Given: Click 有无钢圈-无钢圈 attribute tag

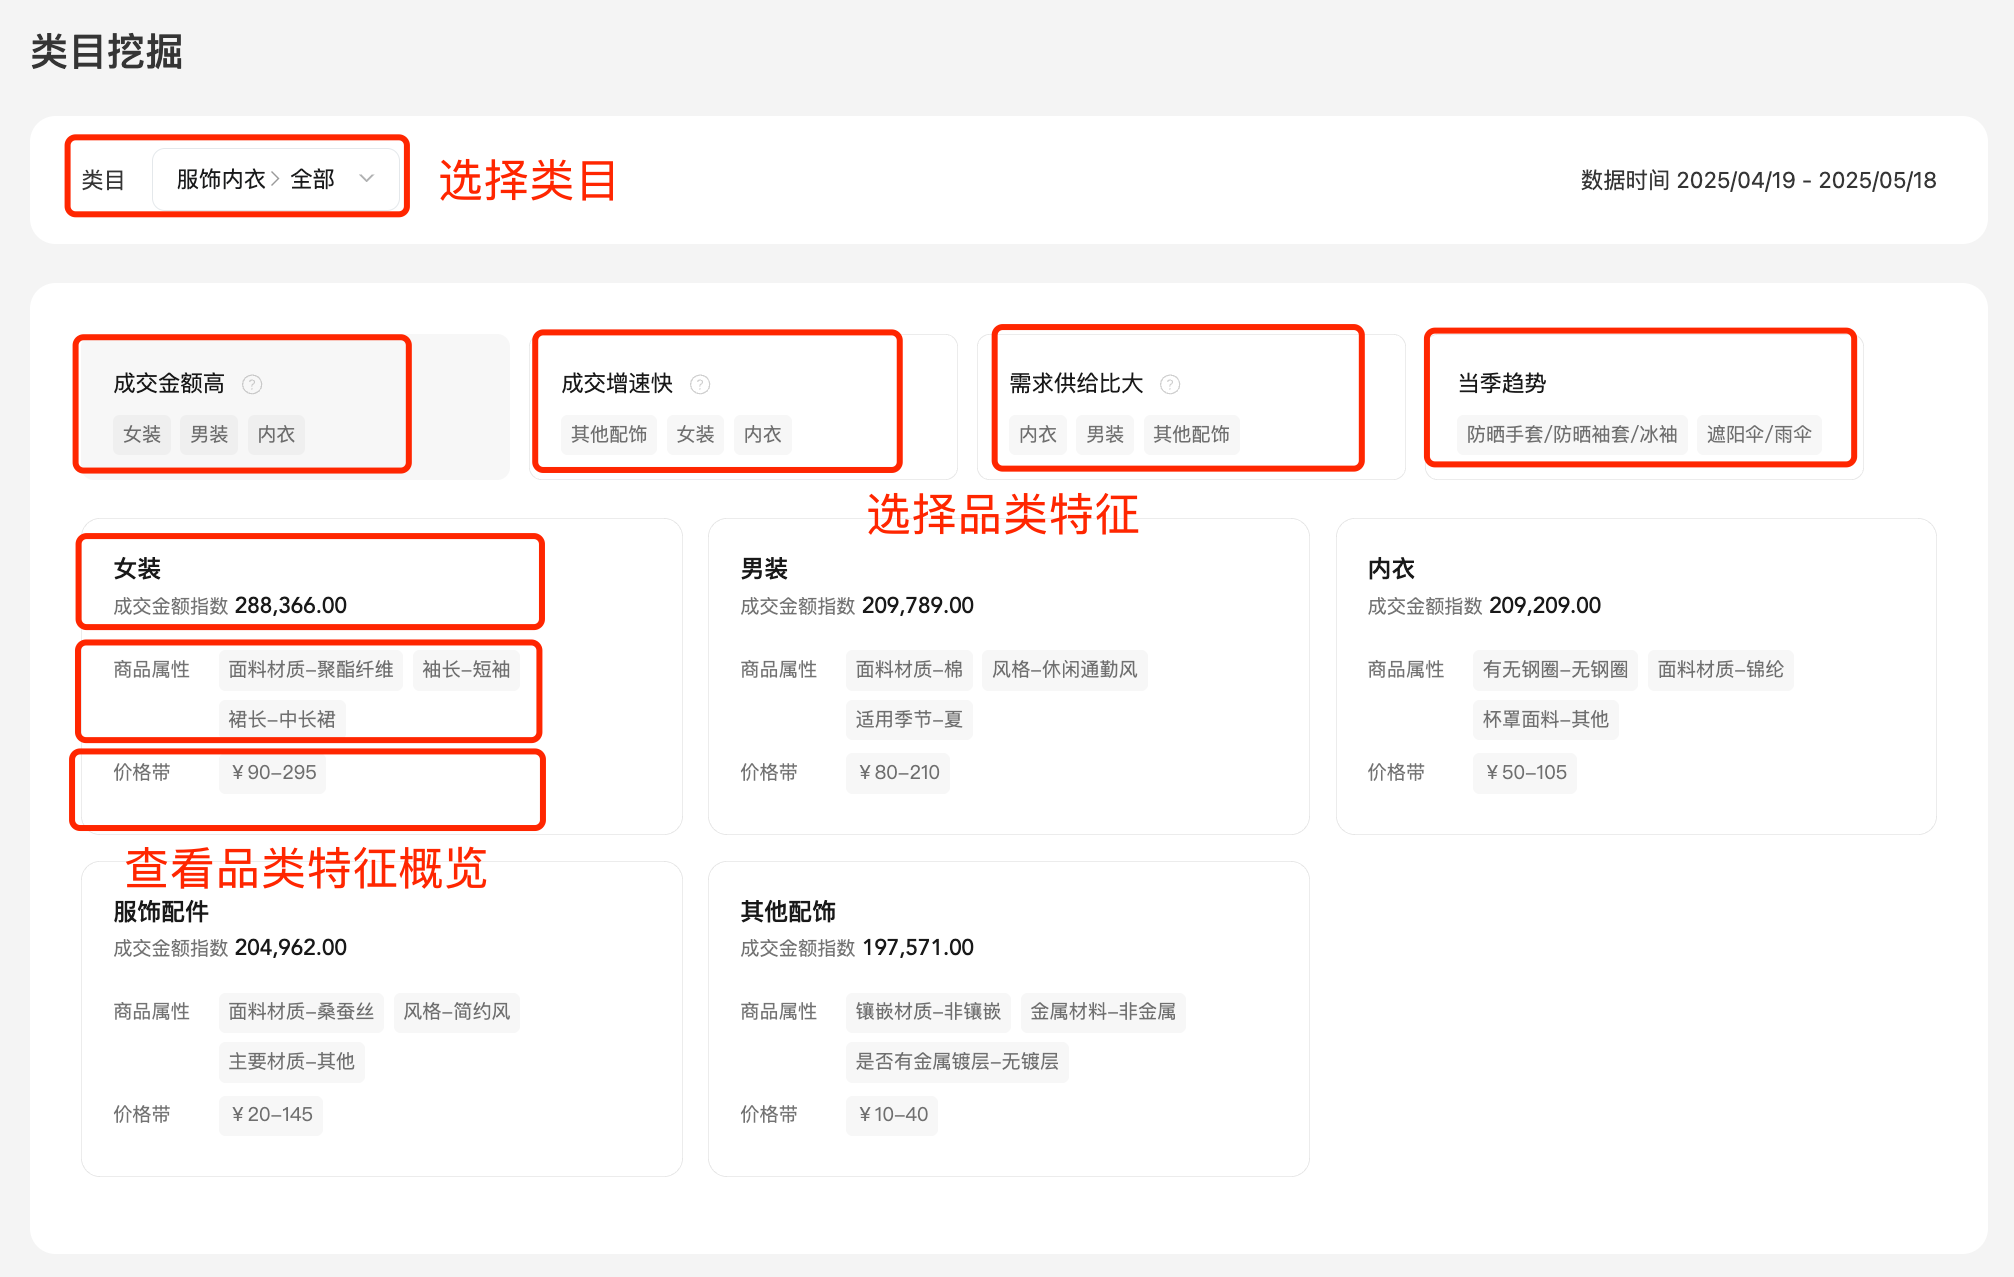Looking at the screenshot, I should (1555, 669).
